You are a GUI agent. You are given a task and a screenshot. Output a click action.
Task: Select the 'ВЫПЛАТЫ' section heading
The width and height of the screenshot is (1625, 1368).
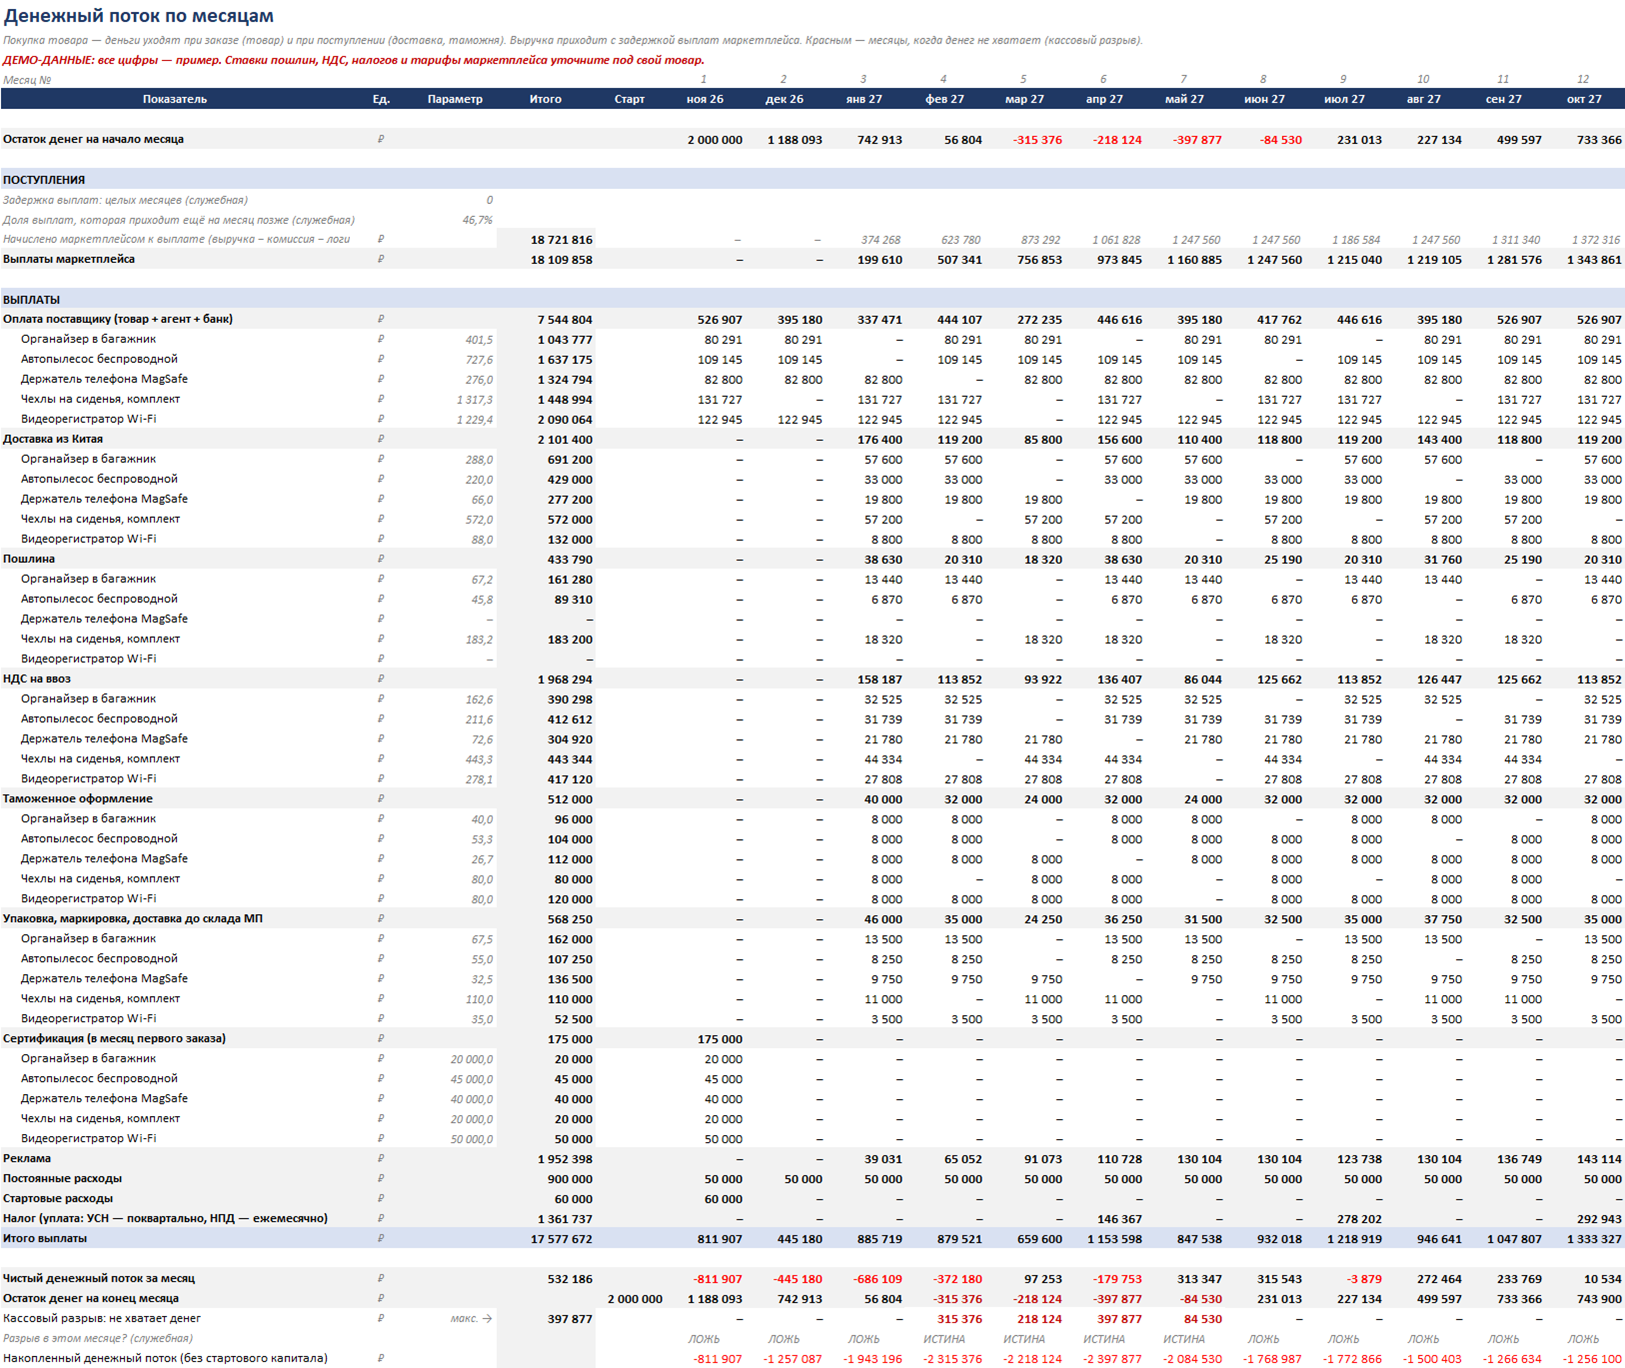point(31,300)
